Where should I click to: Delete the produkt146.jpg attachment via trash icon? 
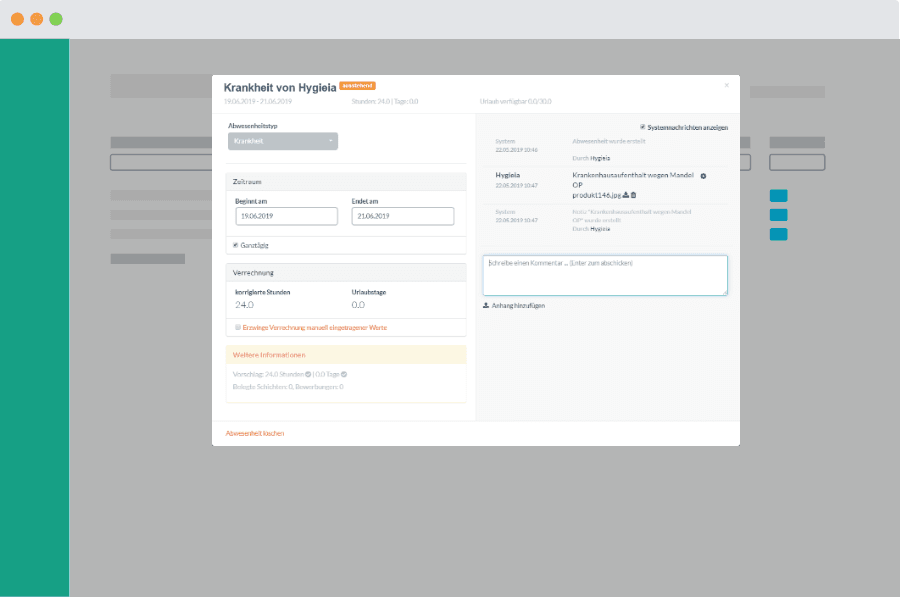click(x=633, y=195)
